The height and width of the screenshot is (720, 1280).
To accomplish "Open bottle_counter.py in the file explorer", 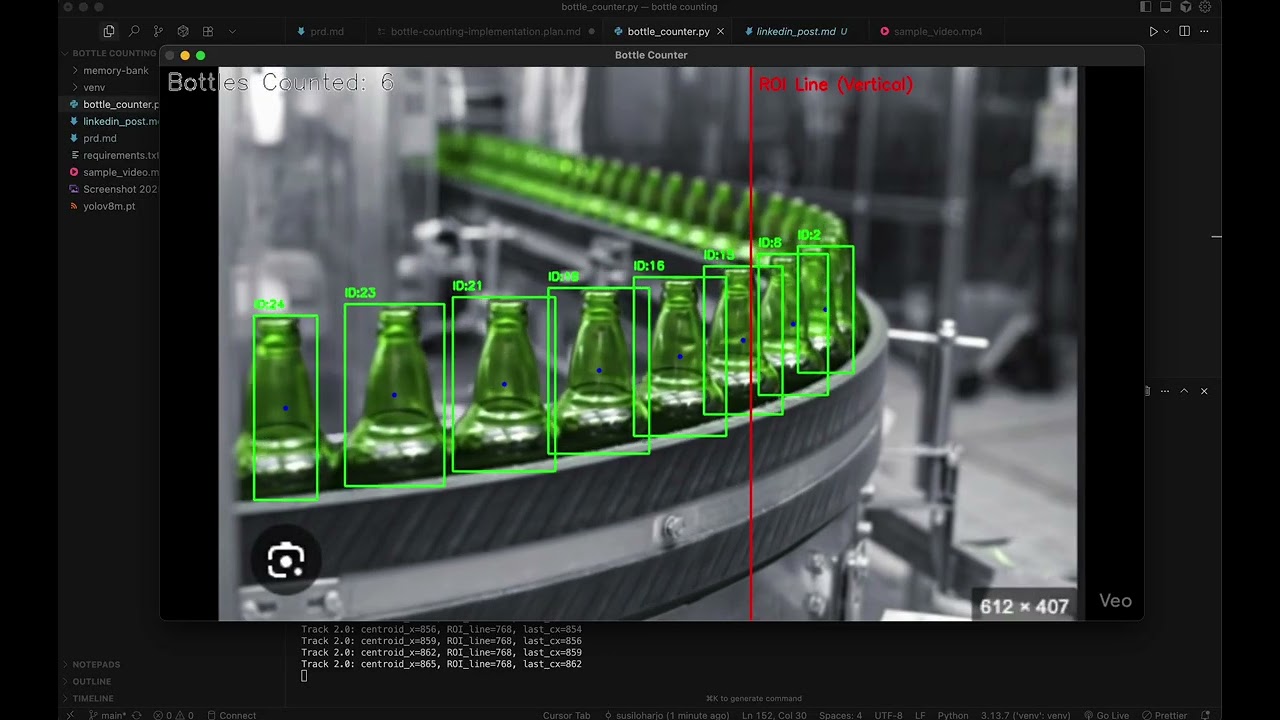I will click(109, 104).
